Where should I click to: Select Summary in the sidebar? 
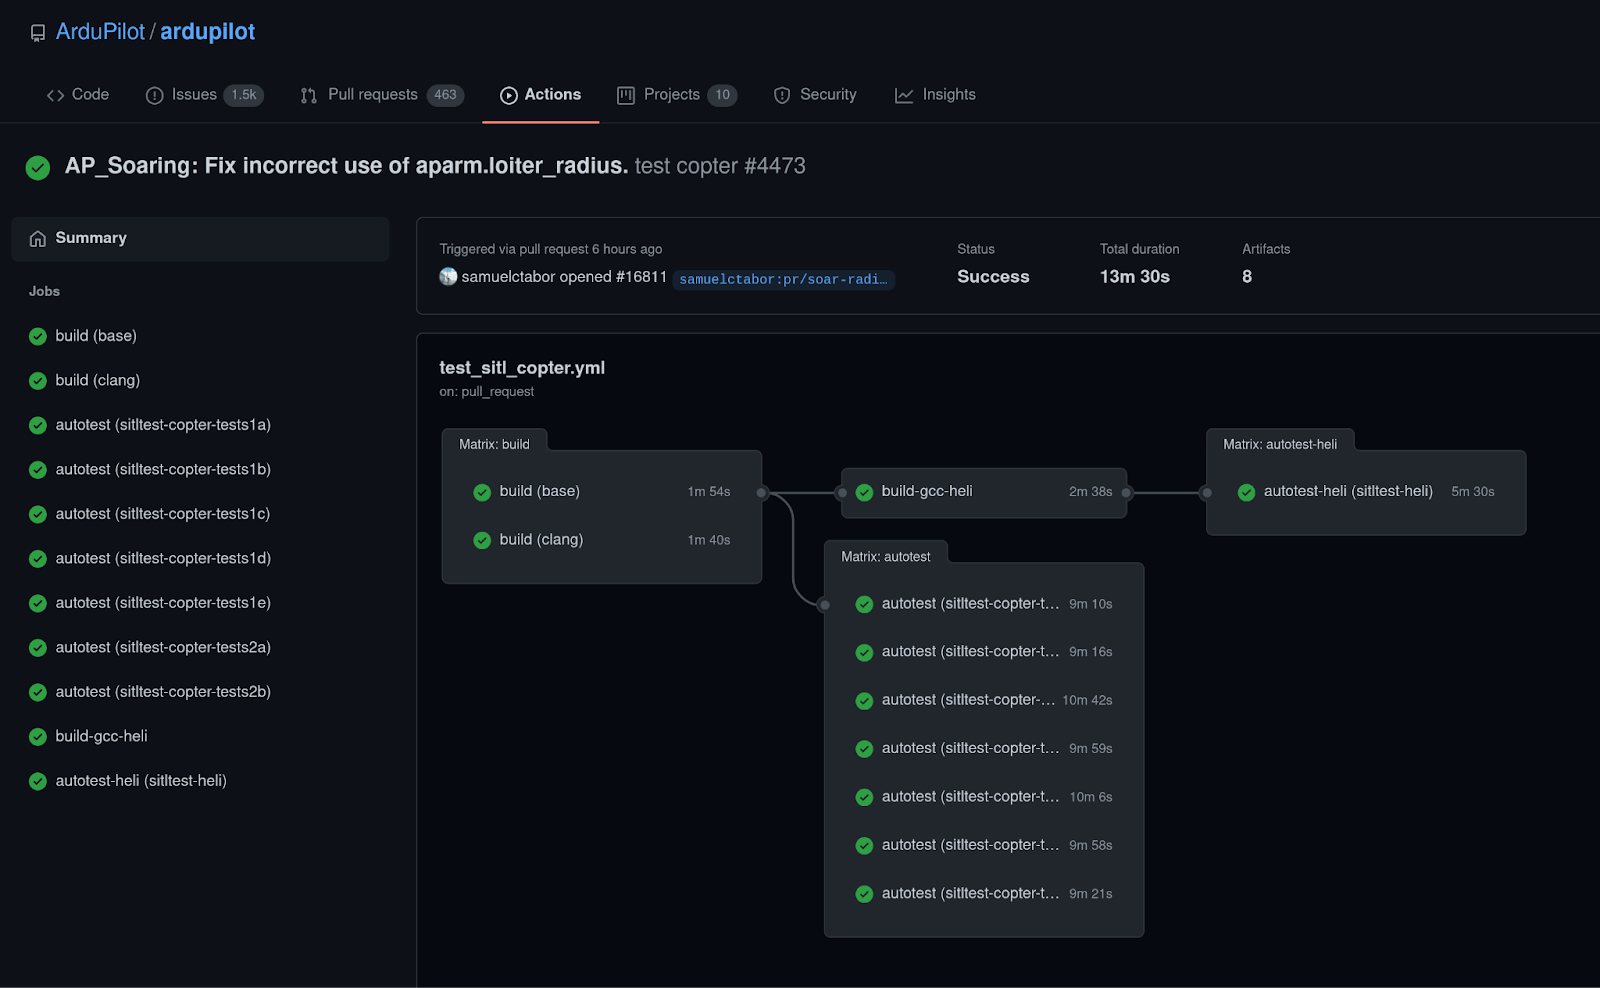tap(200, 239)
